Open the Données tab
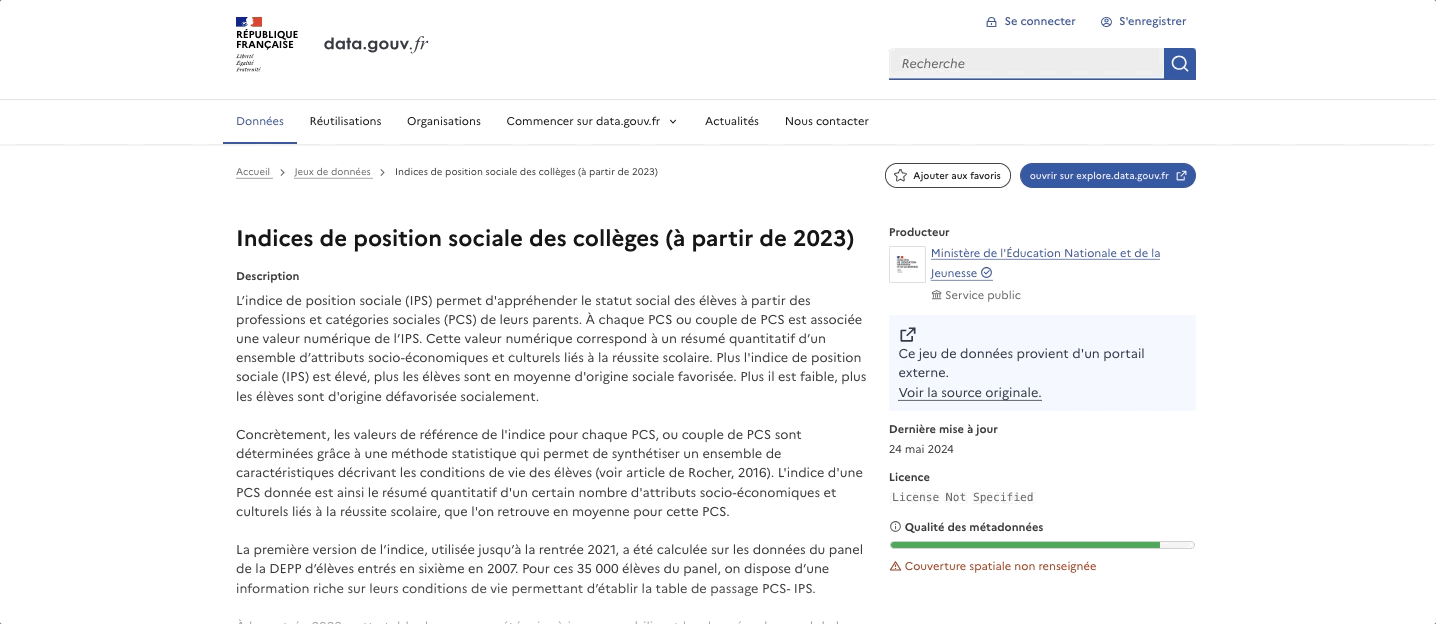Viewport: 1436px width, 624px height. click(x=260, y=121)
